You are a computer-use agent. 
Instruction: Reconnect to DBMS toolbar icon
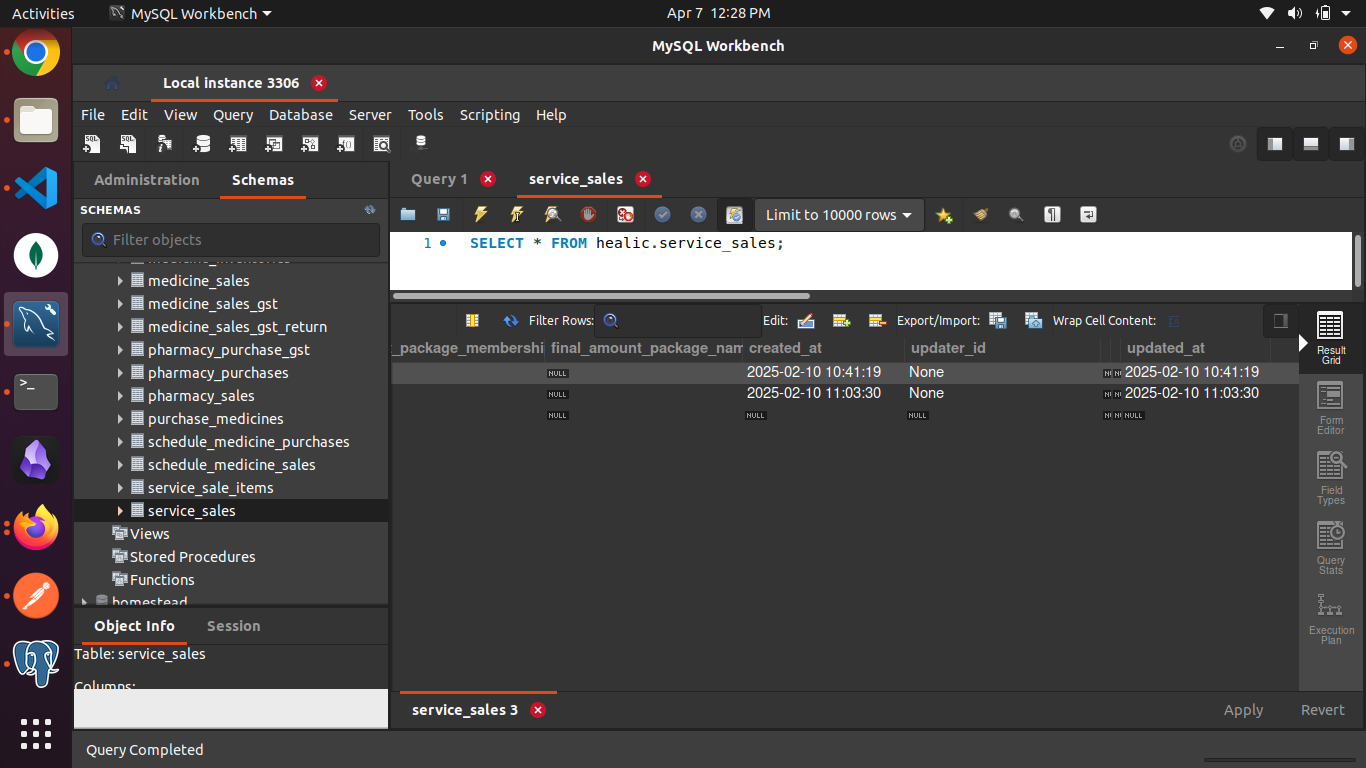[x=421, y=143]
